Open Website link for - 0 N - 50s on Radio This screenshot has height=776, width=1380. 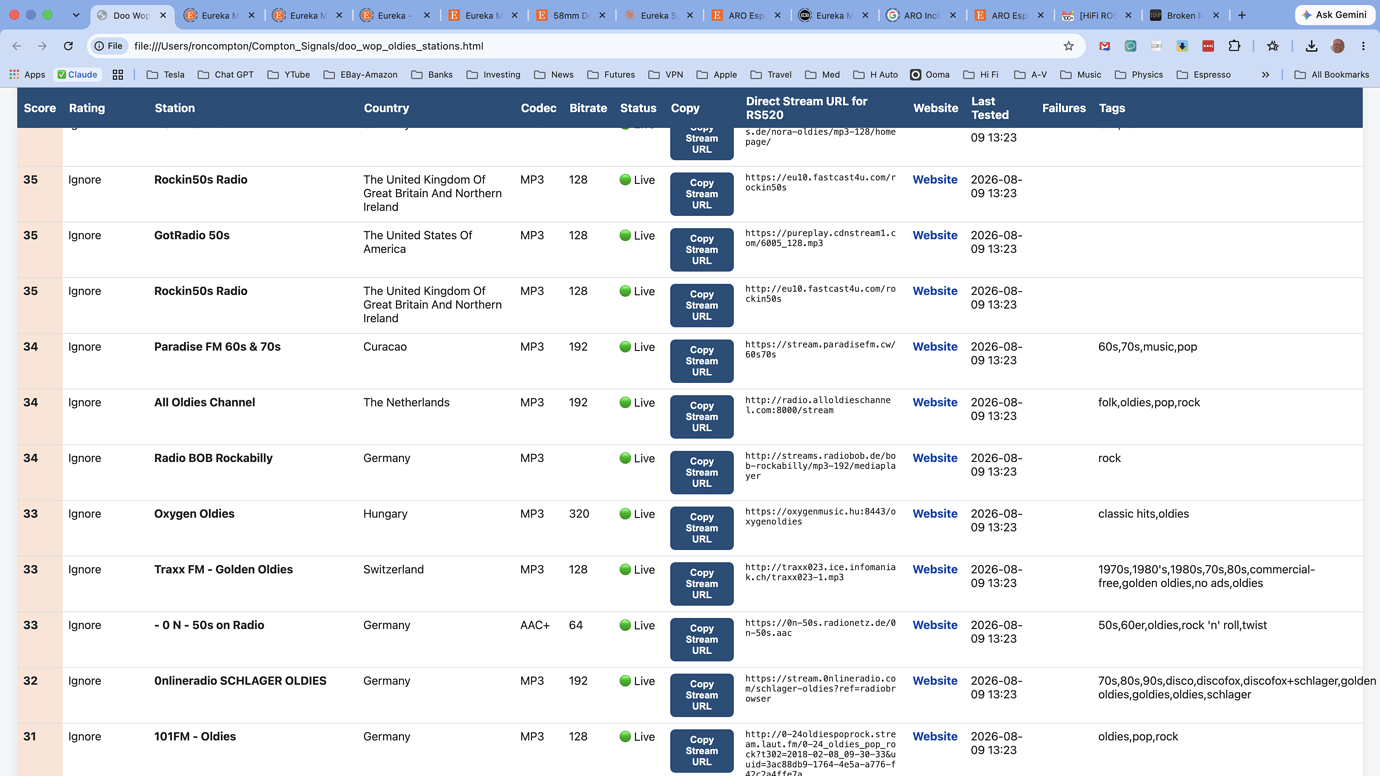(x=934, y=625)
